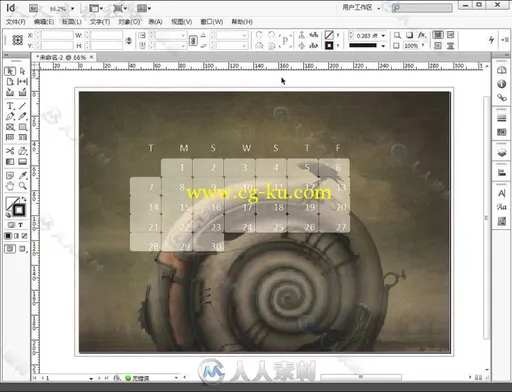Select the Page tool
Screen dimensions: 512x392
click(x=10, y=82)
